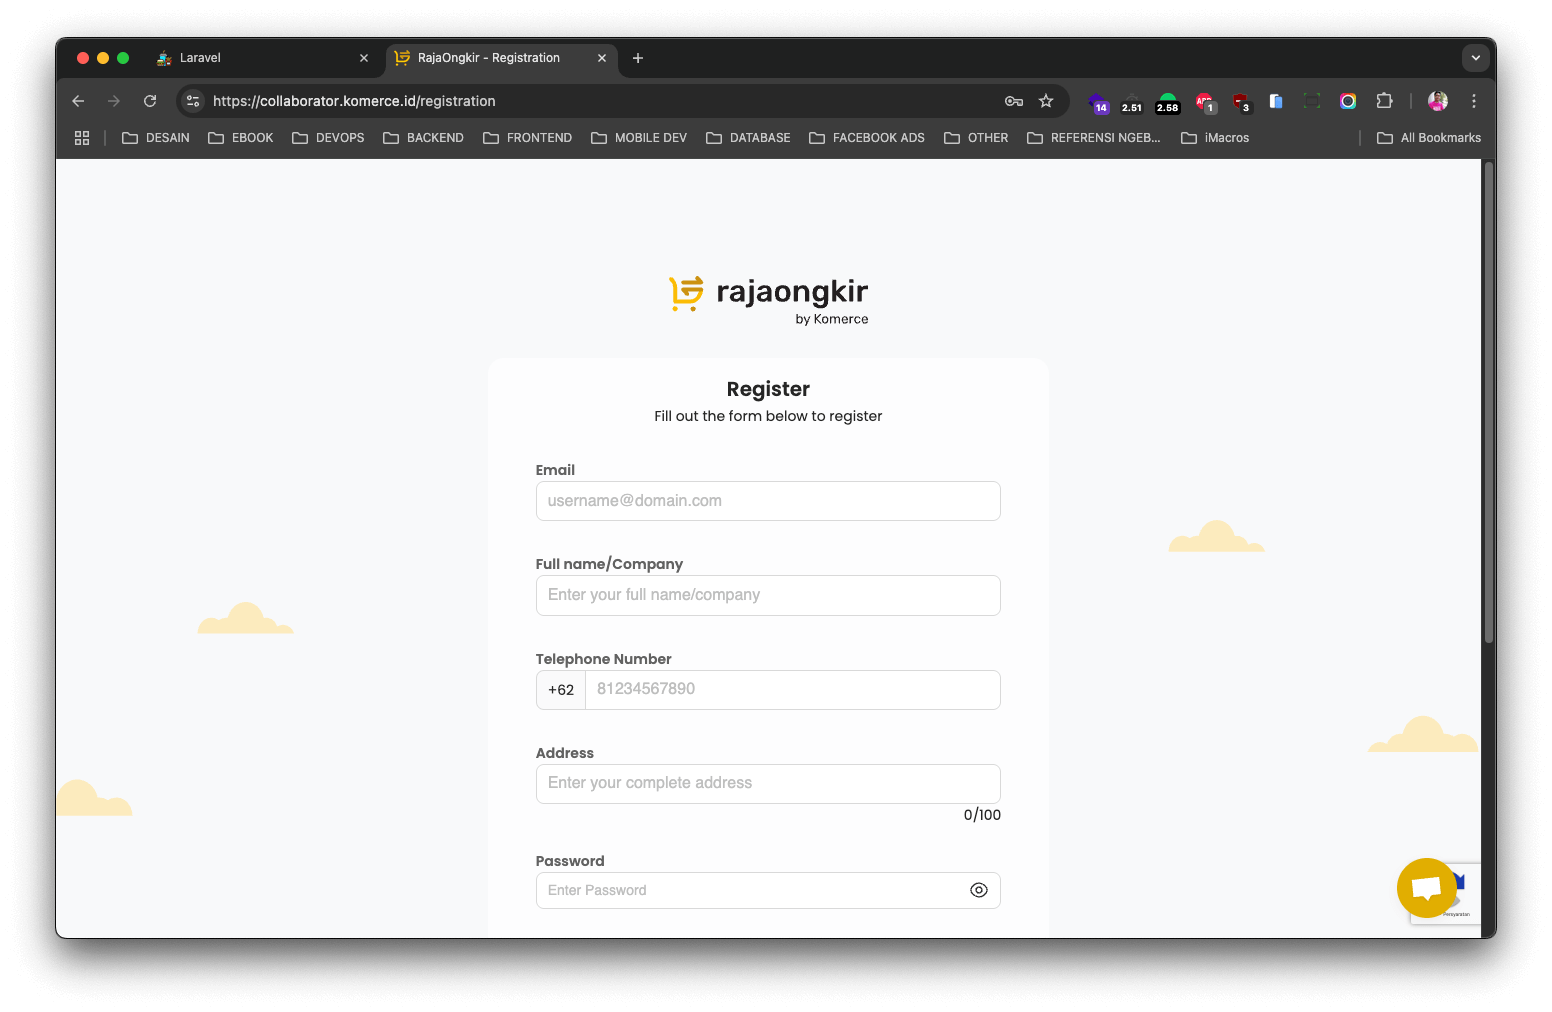Close the Laravel tab
Image resolution: width=1552 pixels, height=1012 pixels.
coord(364,58)
